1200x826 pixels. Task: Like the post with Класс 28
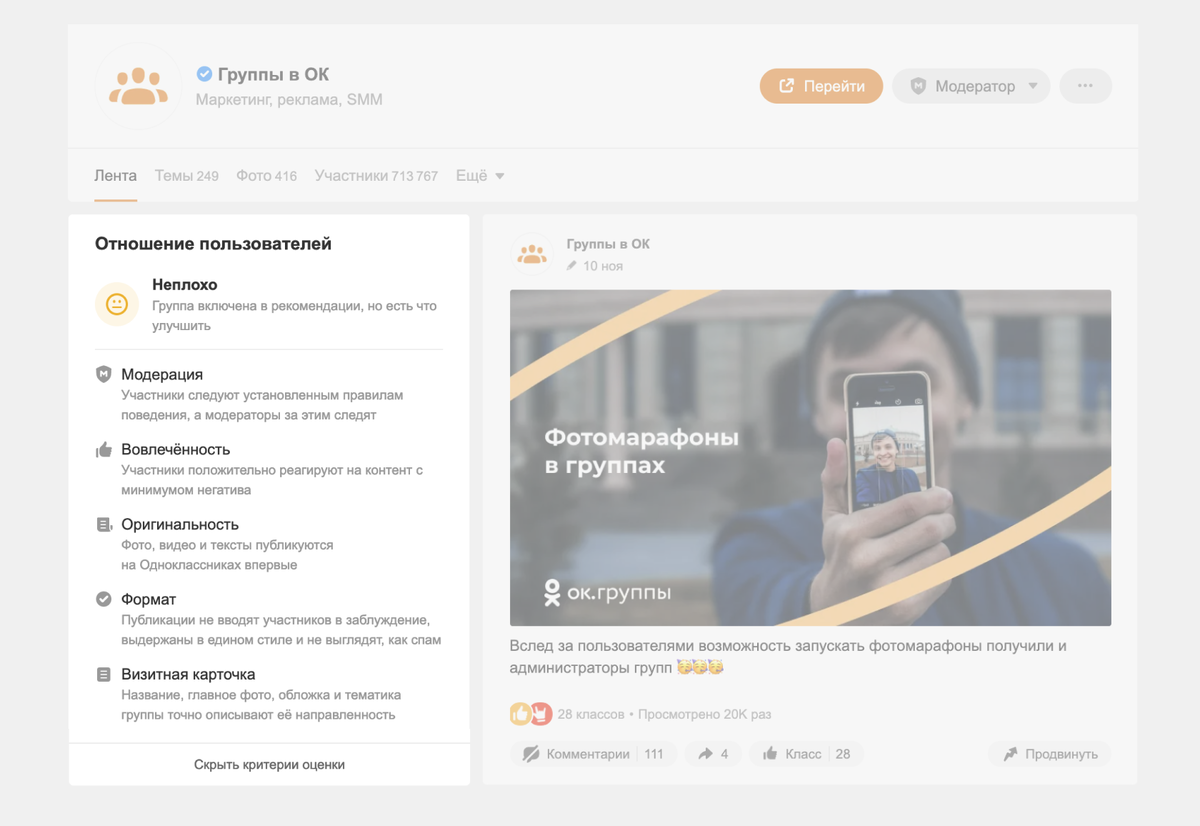pyautogui.click(x=806, y=754)
